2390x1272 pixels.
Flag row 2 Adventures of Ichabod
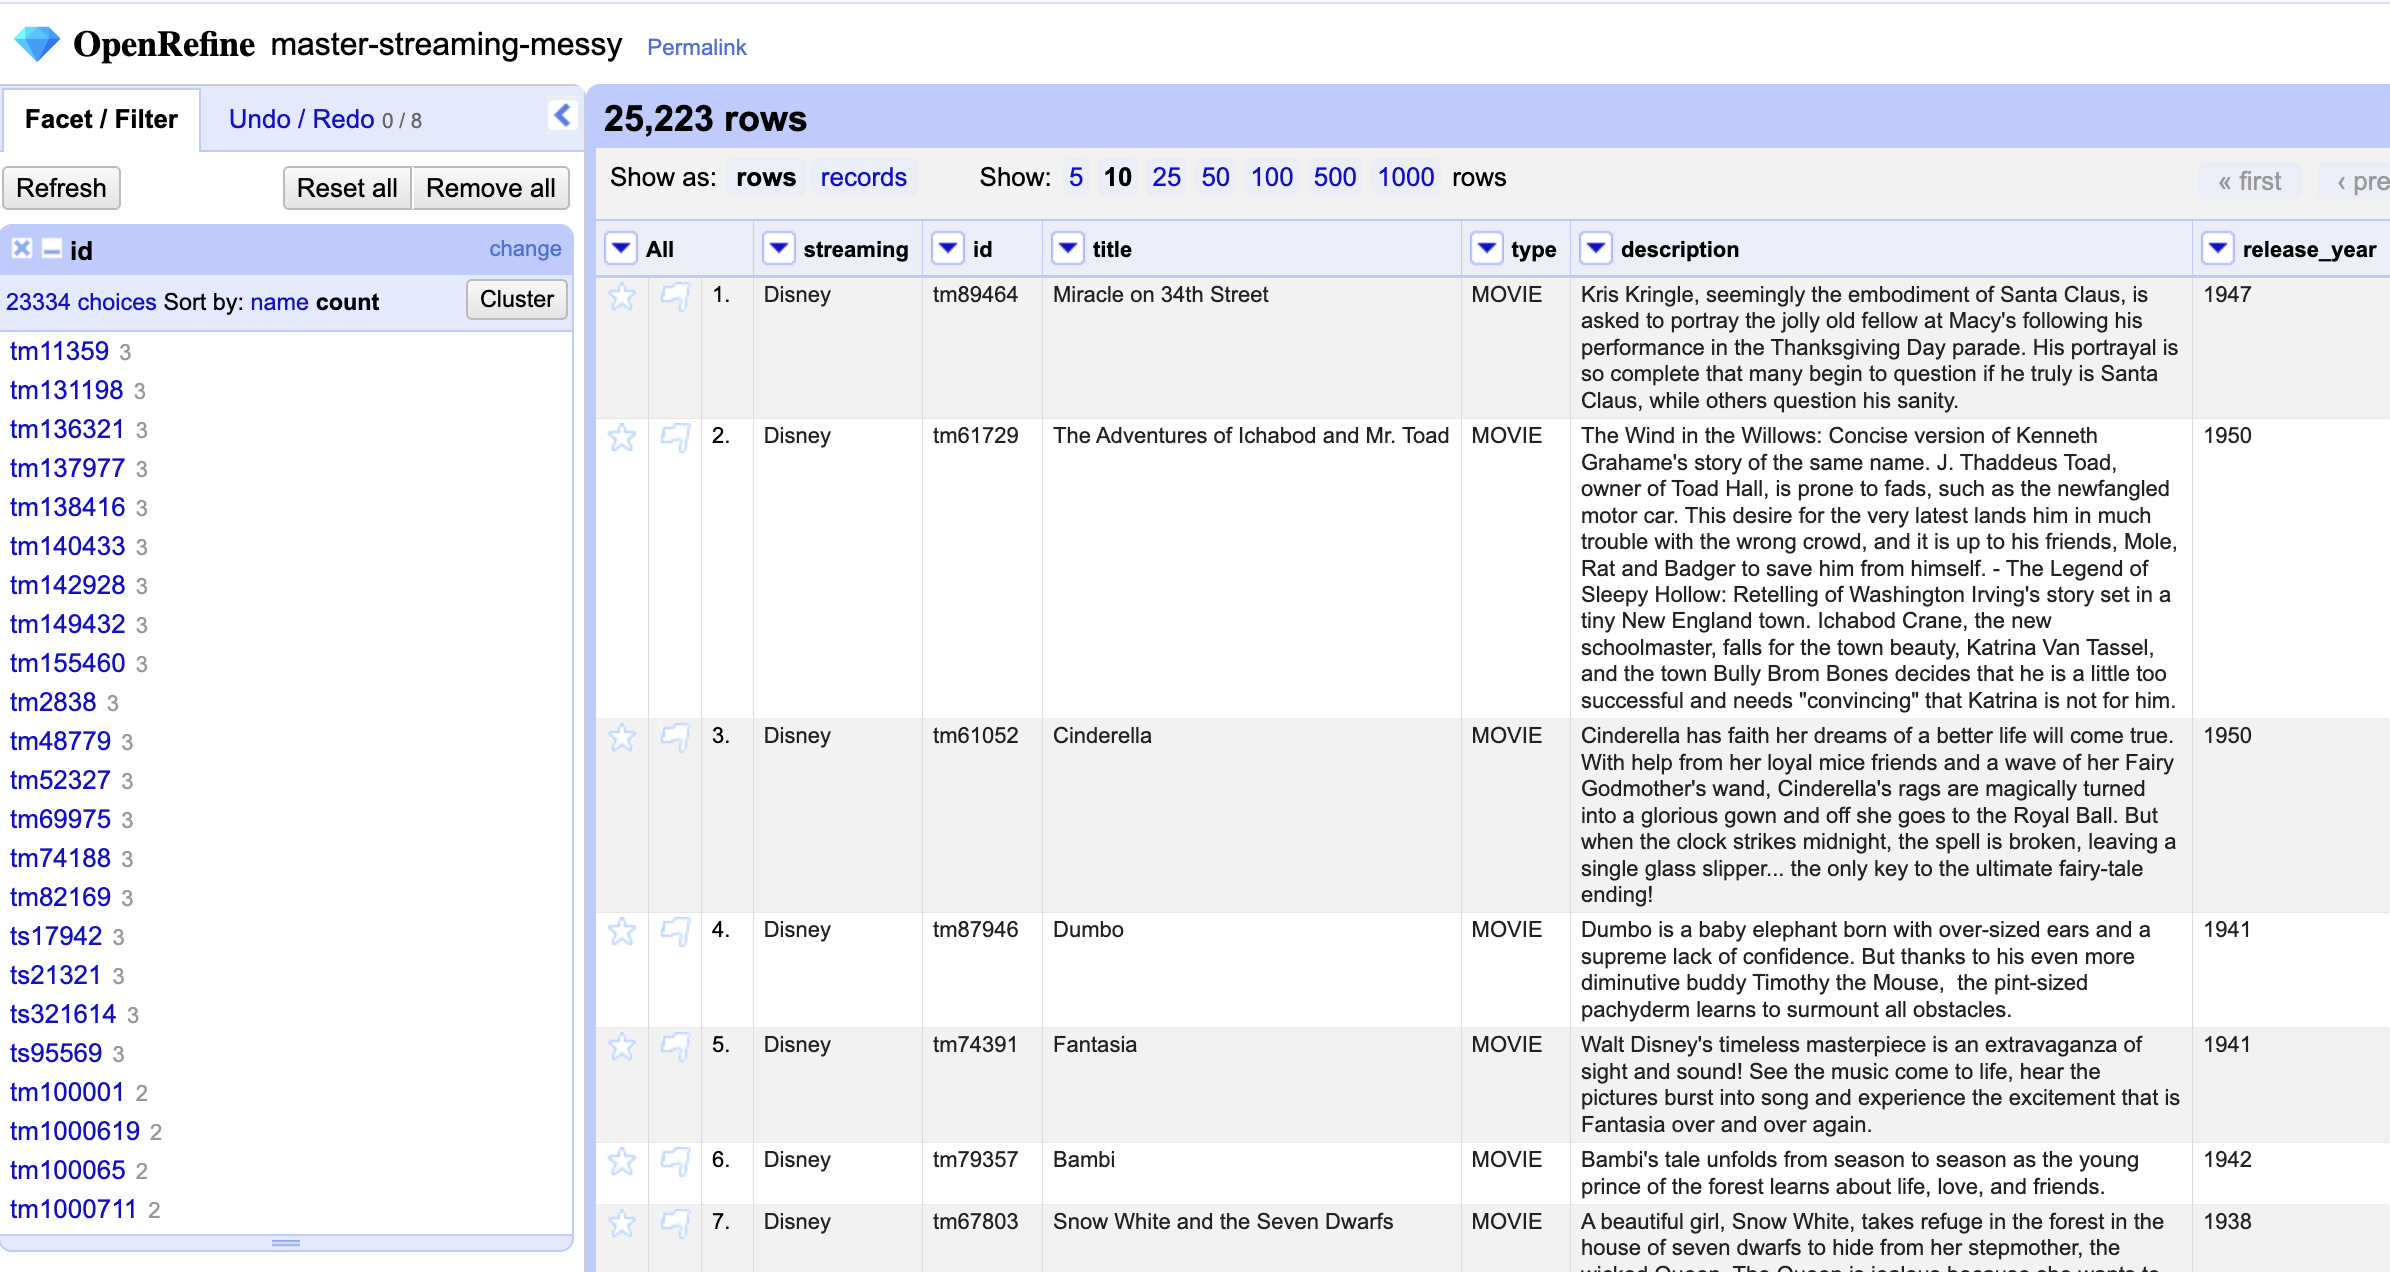[x=675, y=437]
